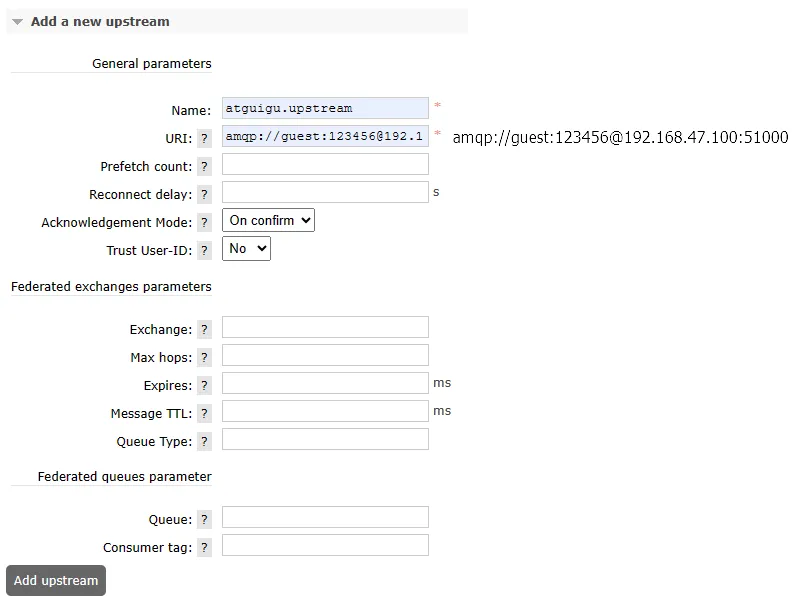The image size is (794, 601).
Task: Click the Max hops help icon
Action: pos(204,358)
